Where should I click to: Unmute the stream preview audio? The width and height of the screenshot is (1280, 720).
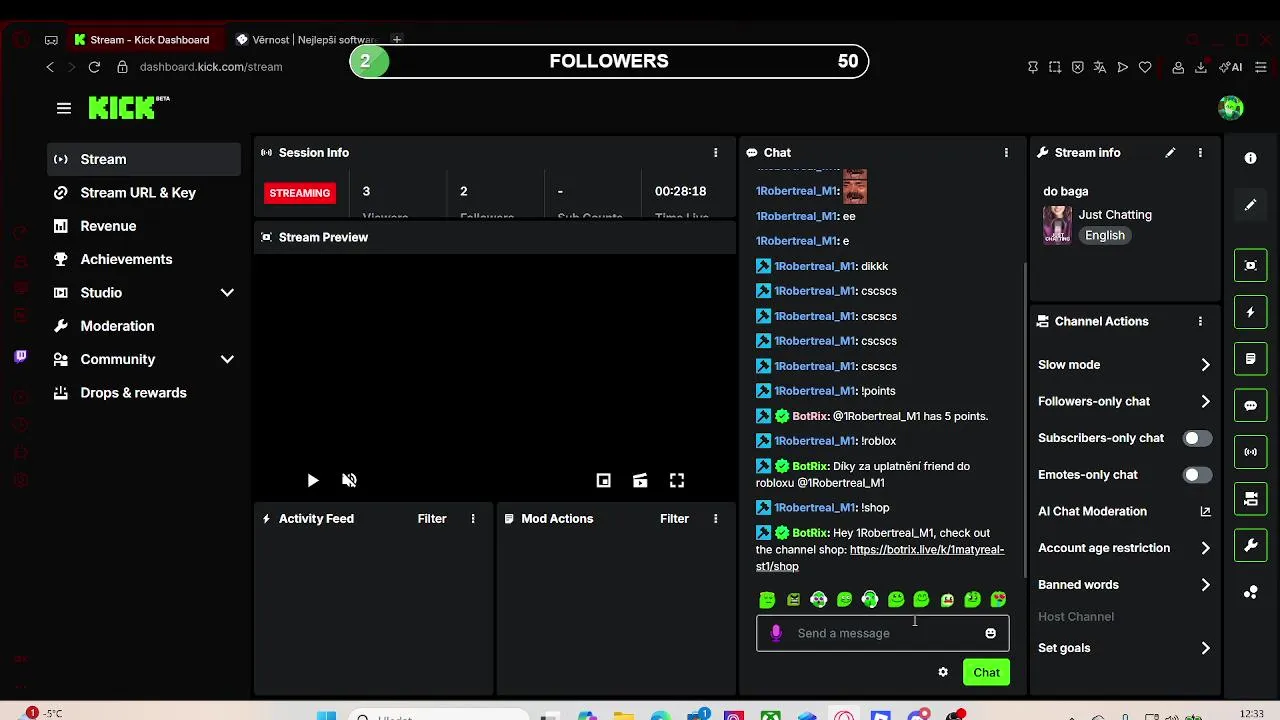(349, 481)
